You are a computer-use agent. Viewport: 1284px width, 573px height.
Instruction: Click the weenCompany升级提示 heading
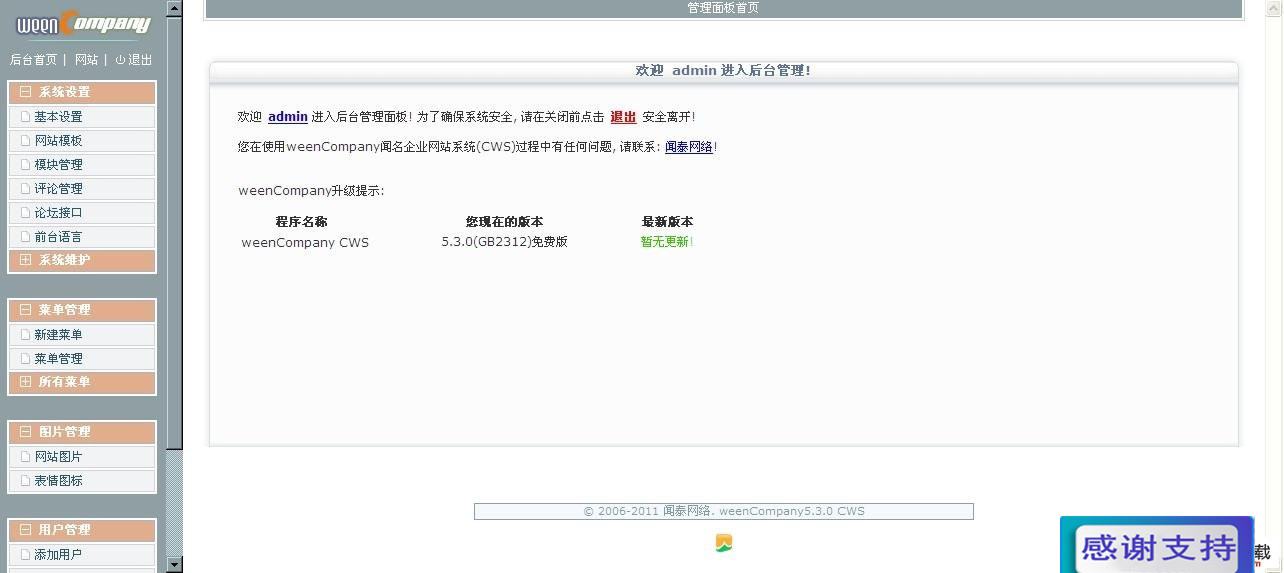(311, 191)
